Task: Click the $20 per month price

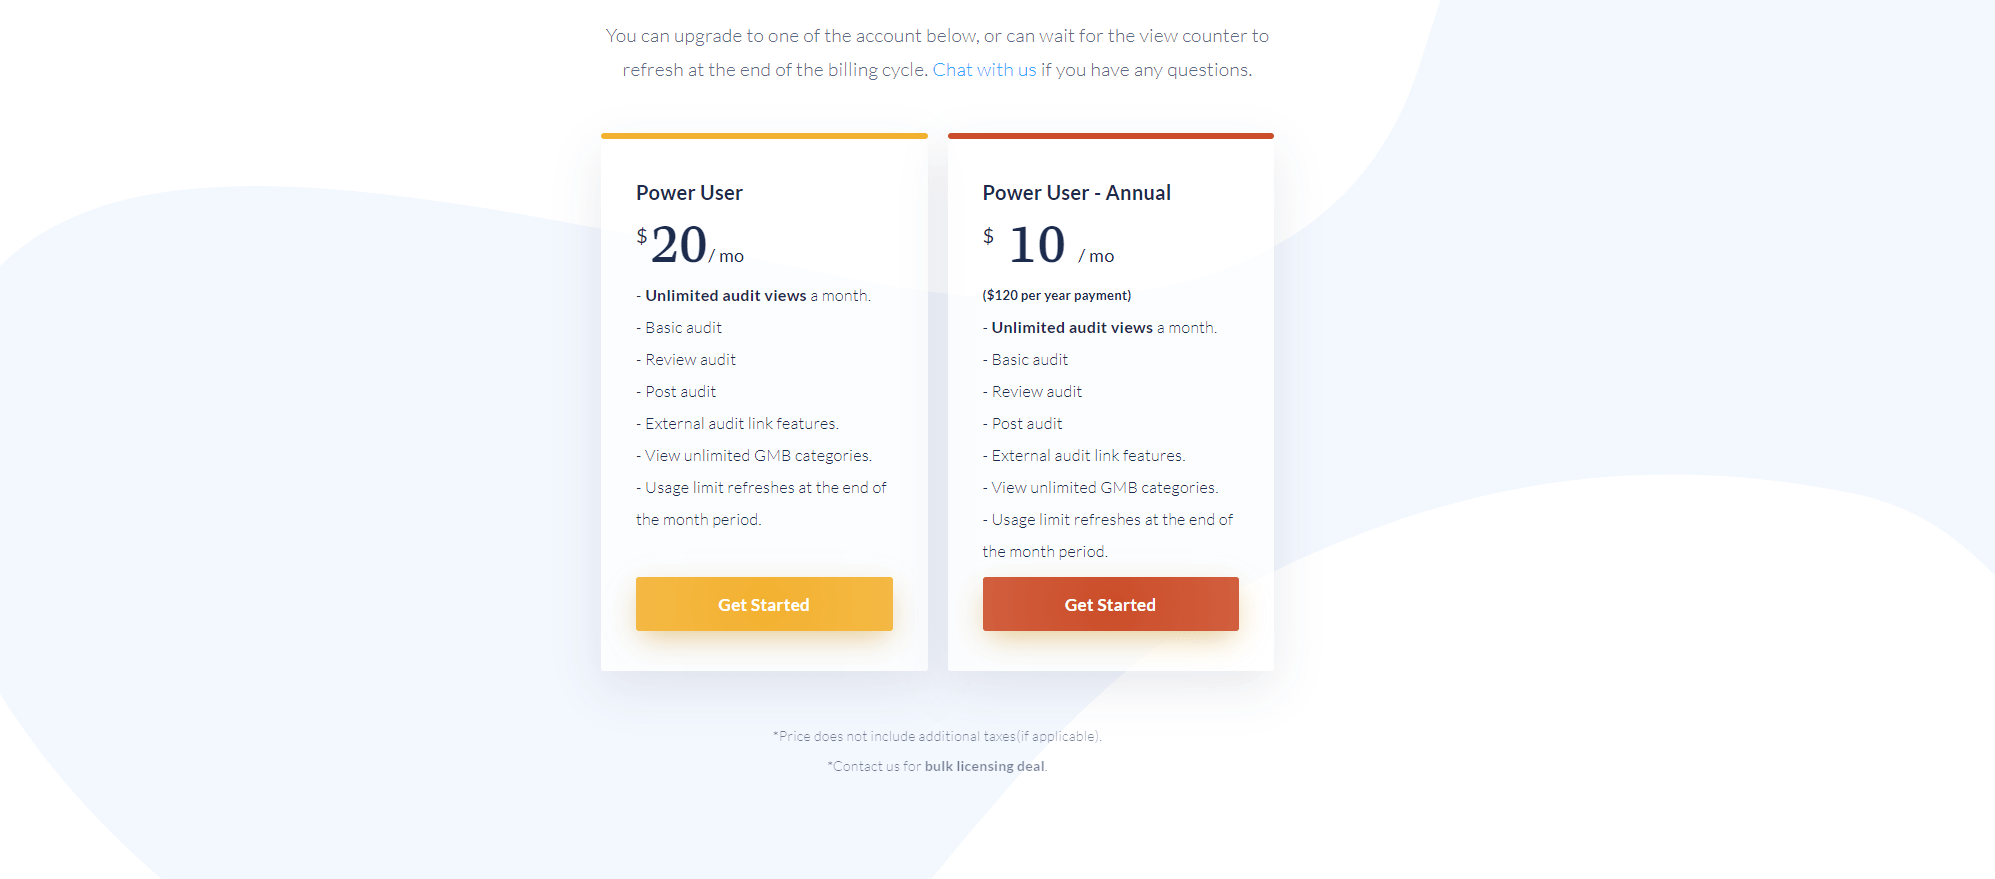Action: (x=680, y=245)
